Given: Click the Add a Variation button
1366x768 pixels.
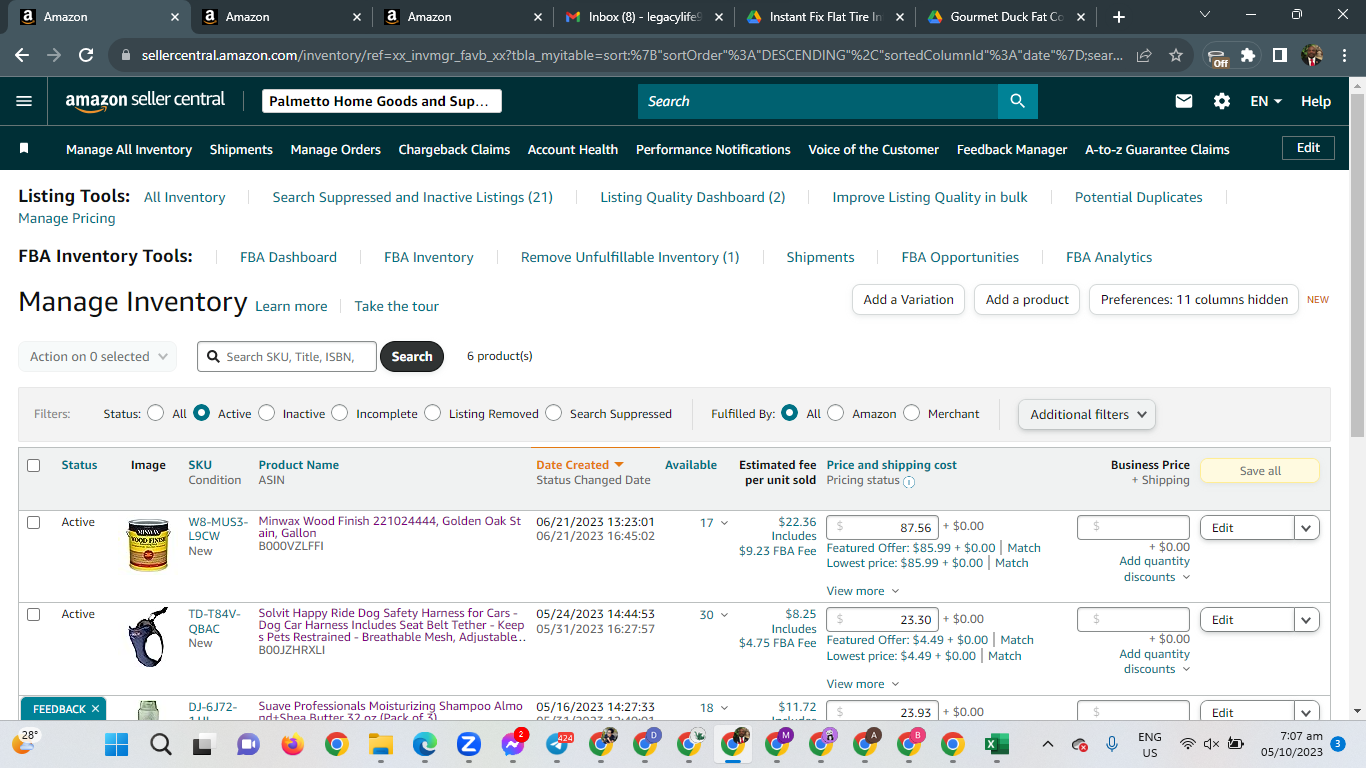Looking at the screenshot, I should 908,299.
